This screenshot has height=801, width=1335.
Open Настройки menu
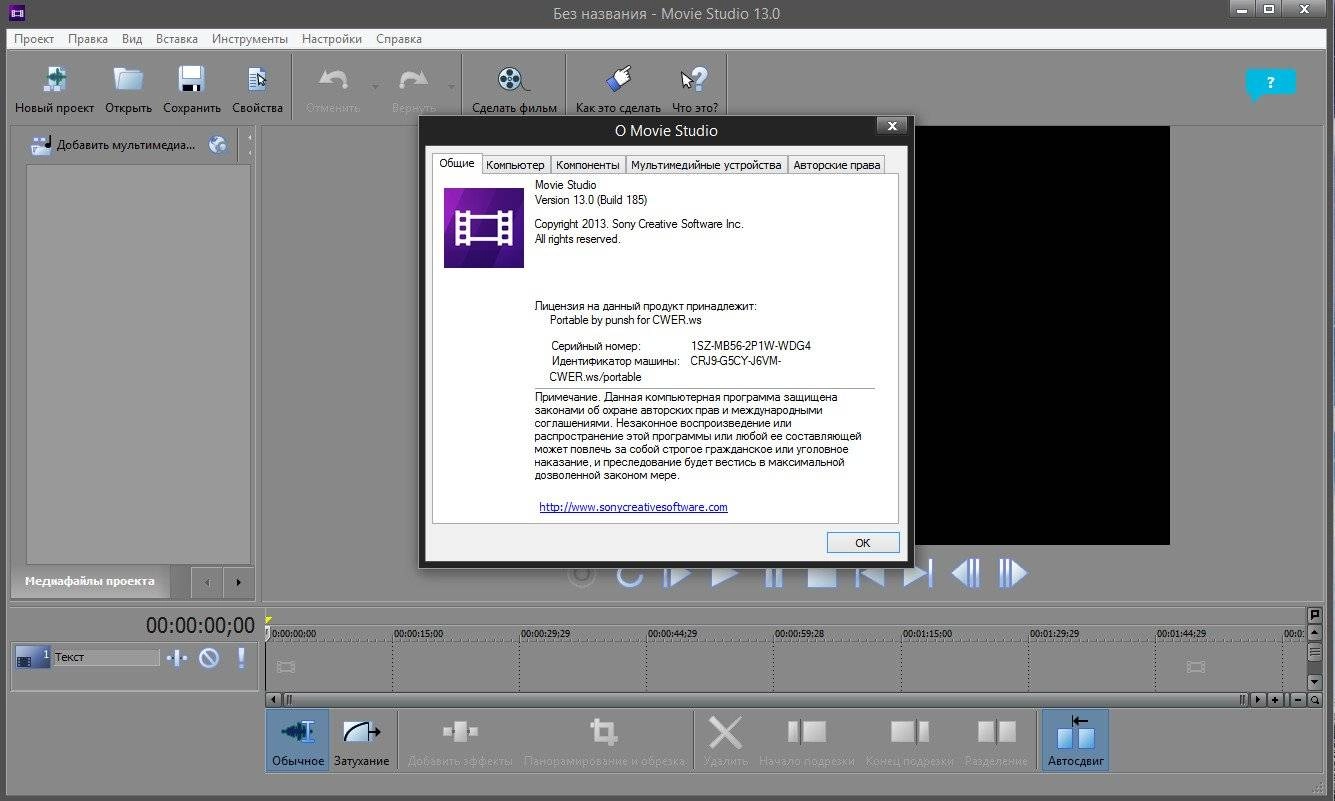click(332, 39)
